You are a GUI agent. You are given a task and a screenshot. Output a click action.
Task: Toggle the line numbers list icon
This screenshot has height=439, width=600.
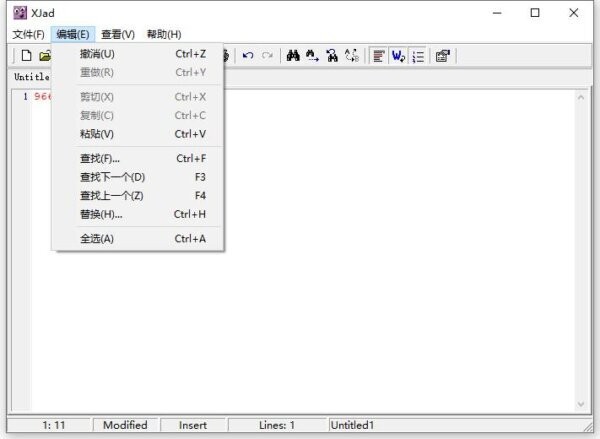[x=418, y=56]
